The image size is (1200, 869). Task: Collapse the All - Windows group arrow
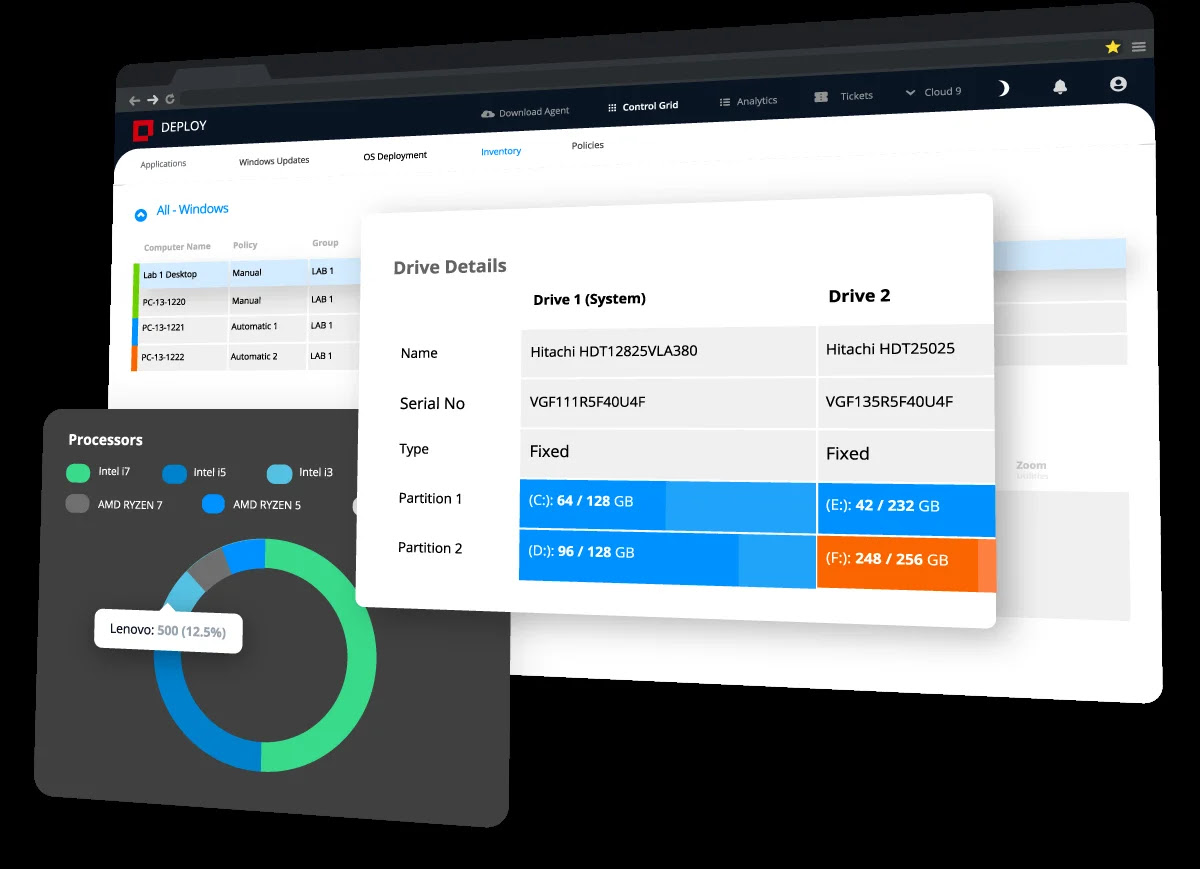tap(141, 215)
